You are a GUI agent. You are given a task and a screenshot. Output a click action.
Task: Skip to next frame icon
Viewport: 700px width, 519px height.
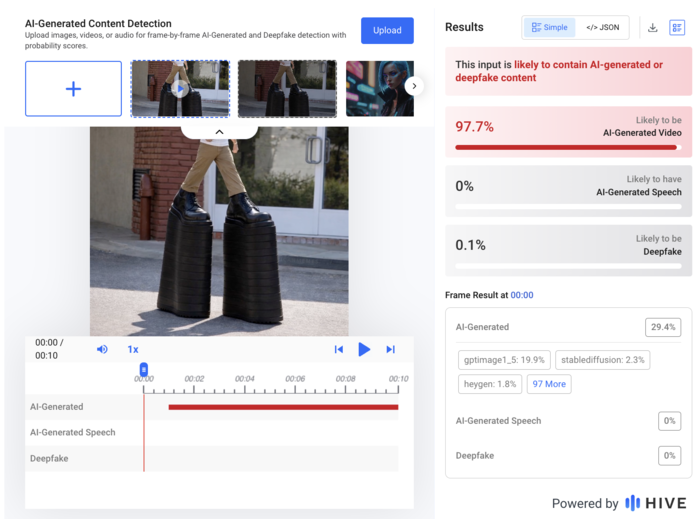(x=391, y=349)
